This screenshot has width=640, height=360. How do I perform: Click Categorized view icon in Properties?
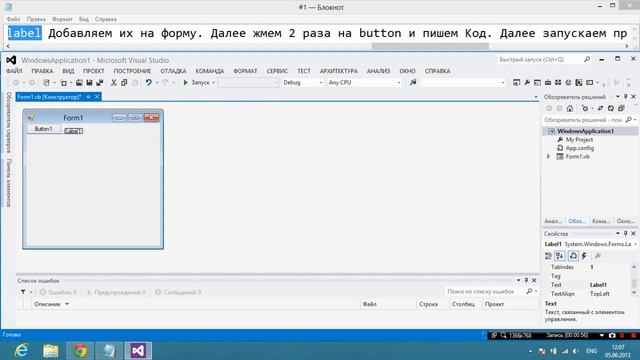pyautogui.click(x=549, y=256)
